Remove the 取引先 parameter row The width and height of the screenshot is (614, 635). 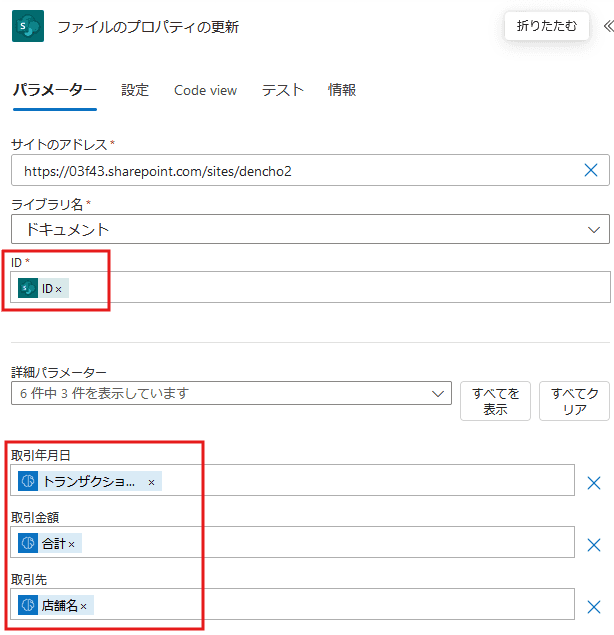(x=593, y=606)
